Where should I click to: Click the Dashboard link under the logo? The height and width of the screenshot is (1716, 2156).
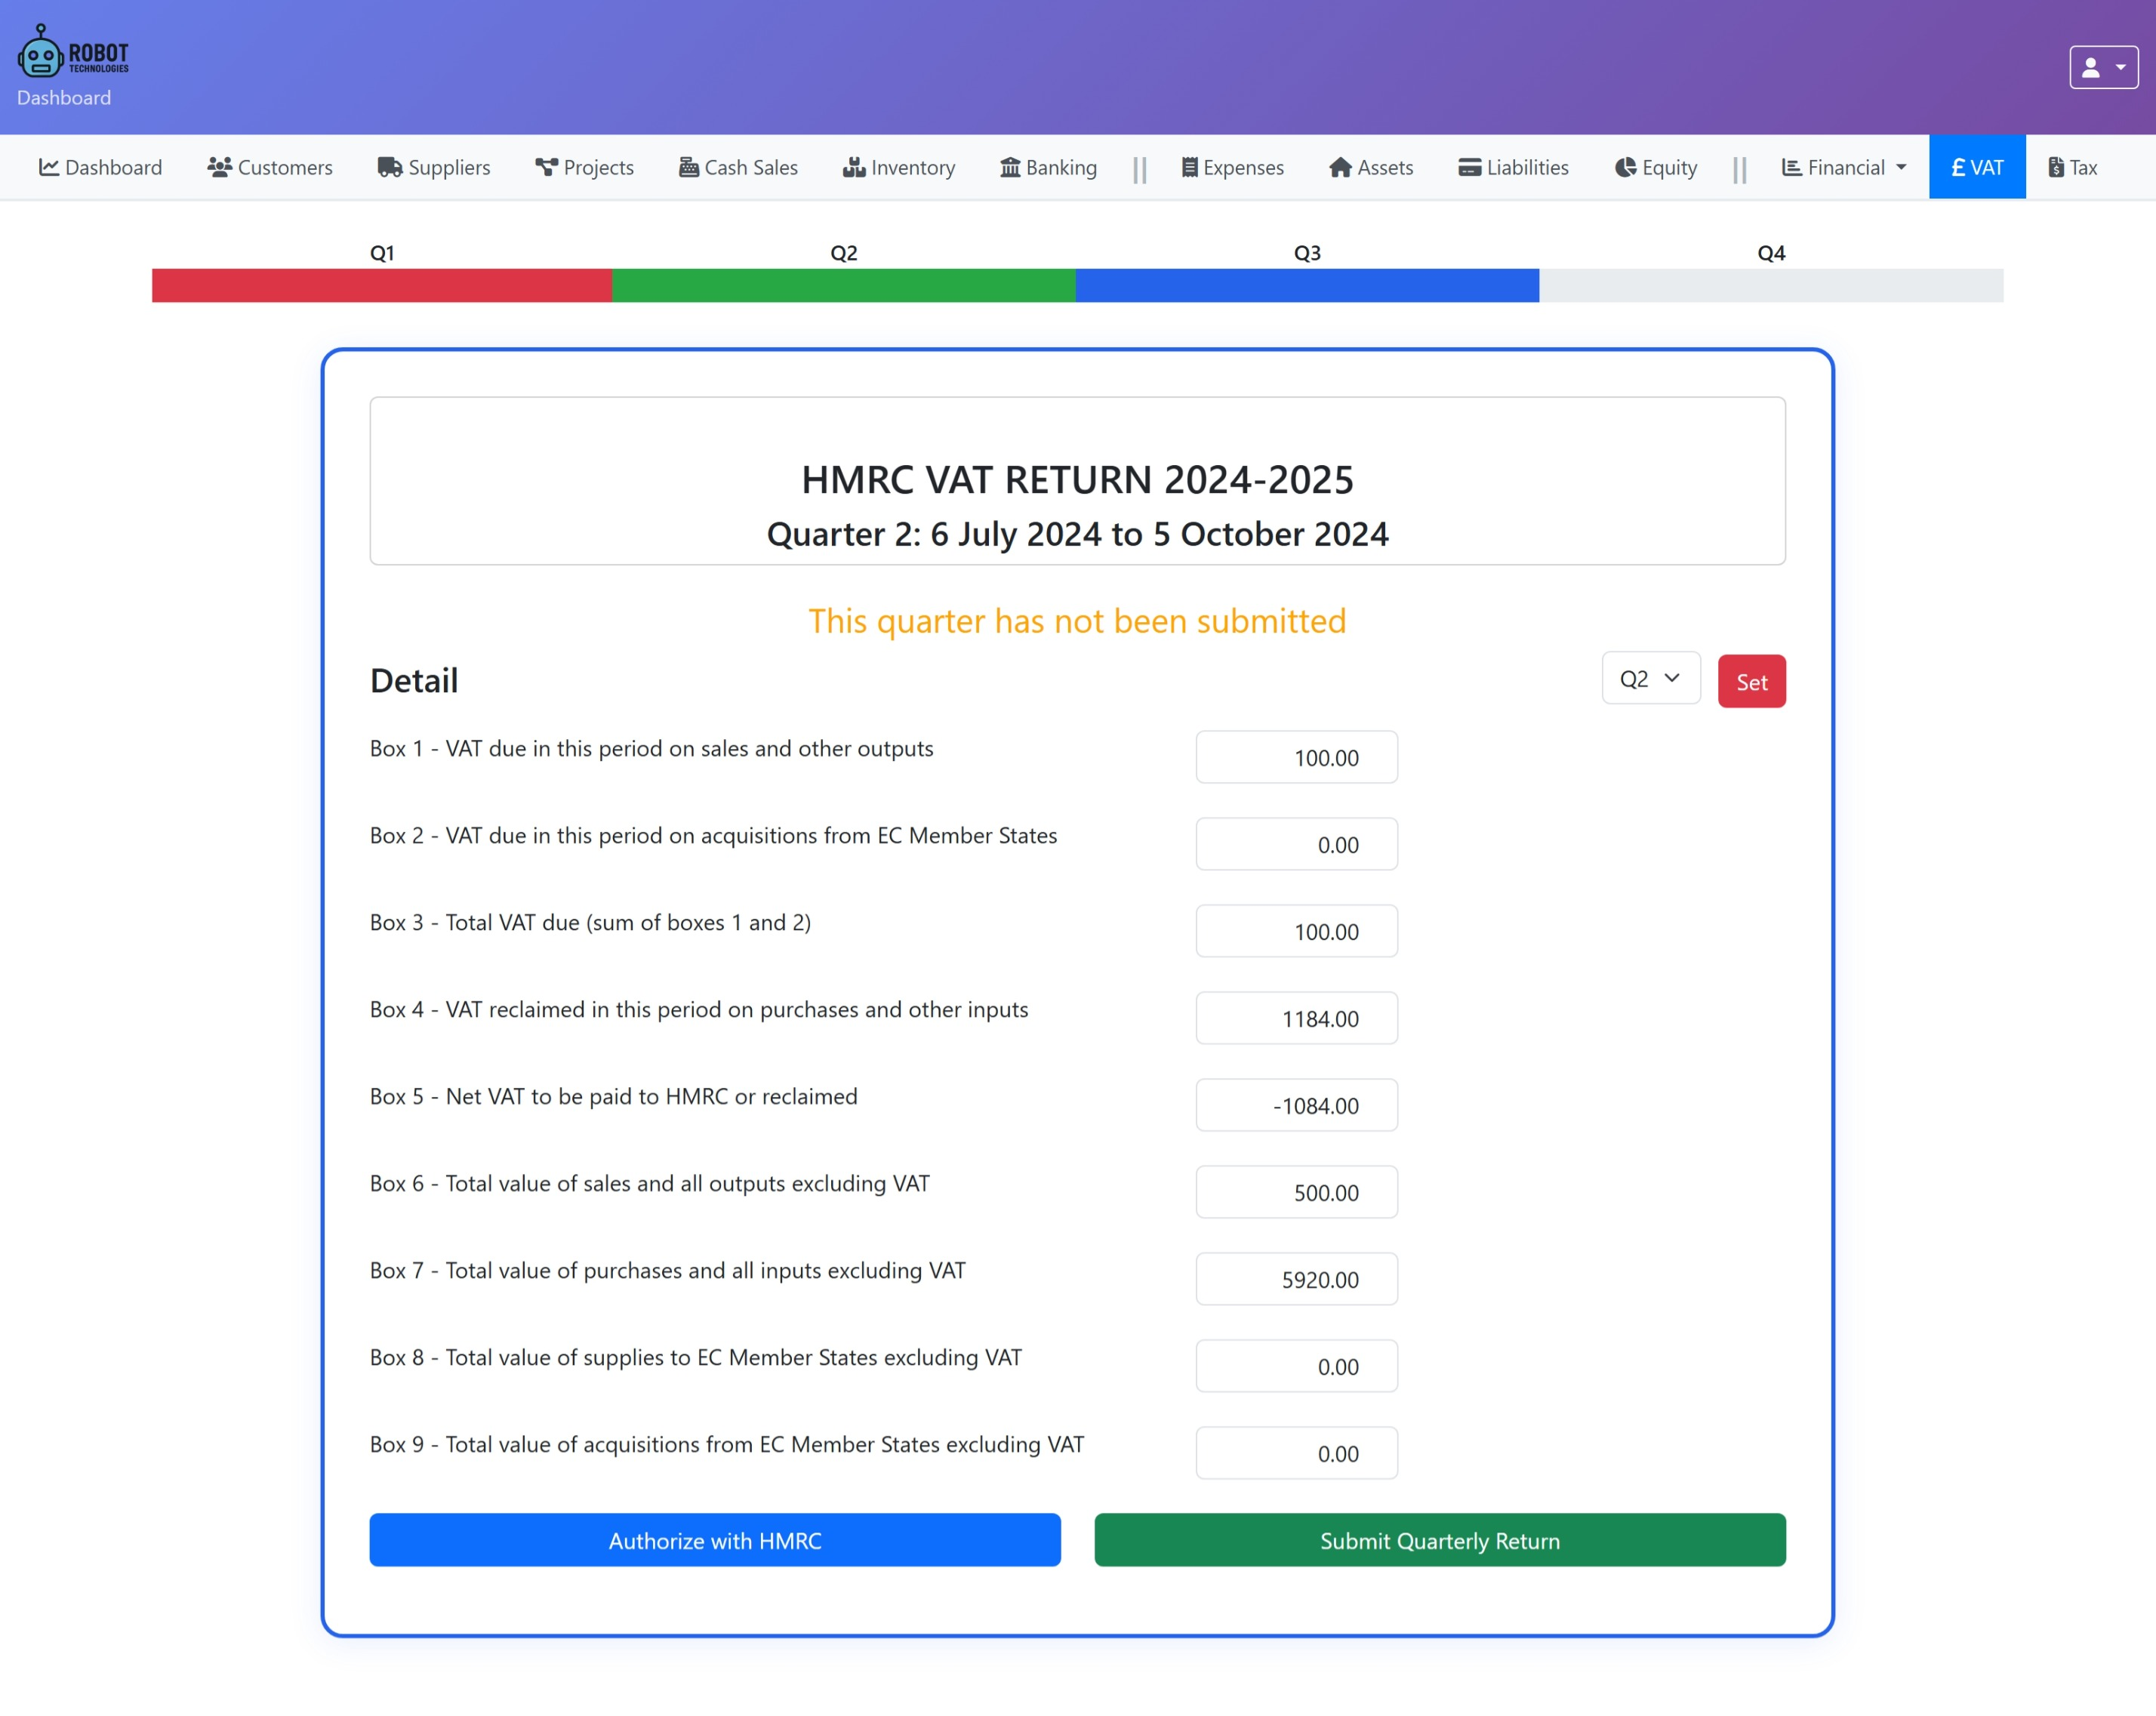64,98
